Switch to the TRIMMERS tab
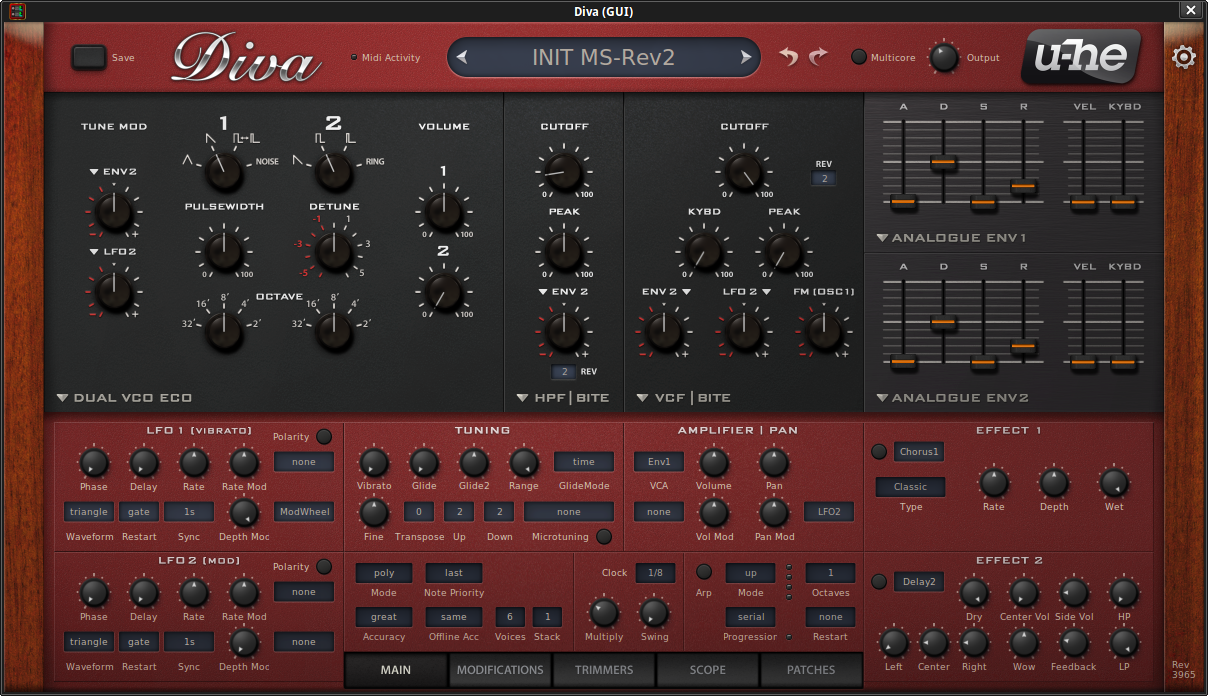 tap(604, 670)
